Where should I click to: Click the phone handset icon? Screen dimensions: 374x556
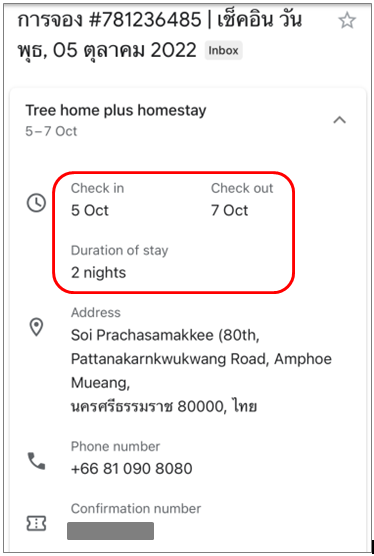37,461
